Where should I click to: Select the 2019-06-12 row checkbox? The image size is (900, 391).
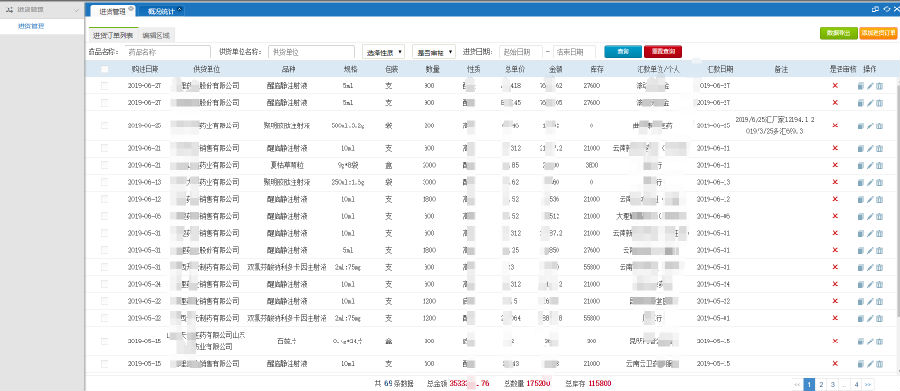point(104,200)
